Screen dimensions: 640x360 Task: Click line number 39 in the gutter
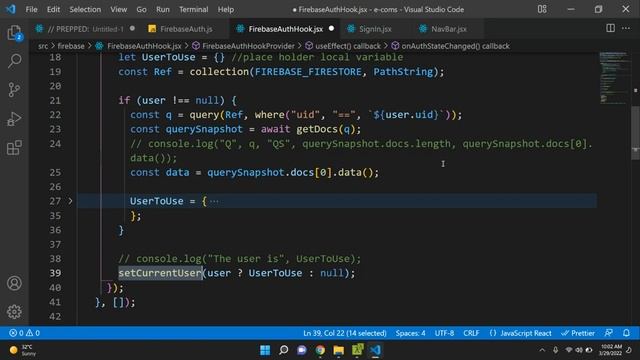(55, 273)
